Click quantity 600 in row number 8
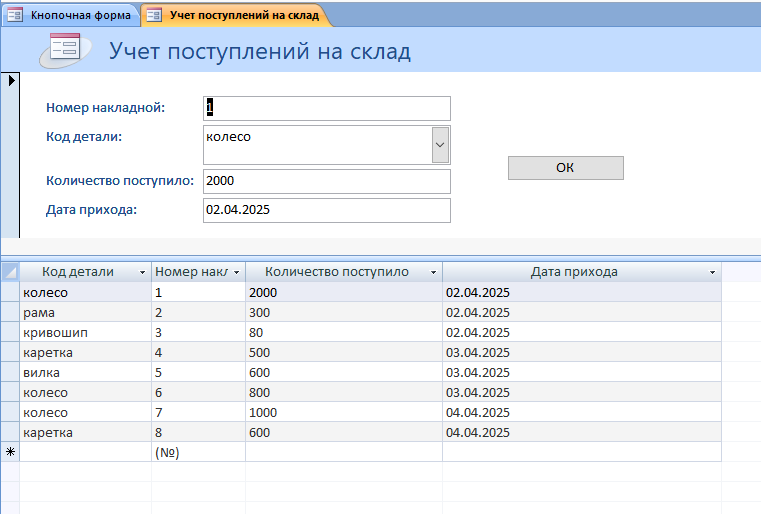 click(x=344, y=432)
